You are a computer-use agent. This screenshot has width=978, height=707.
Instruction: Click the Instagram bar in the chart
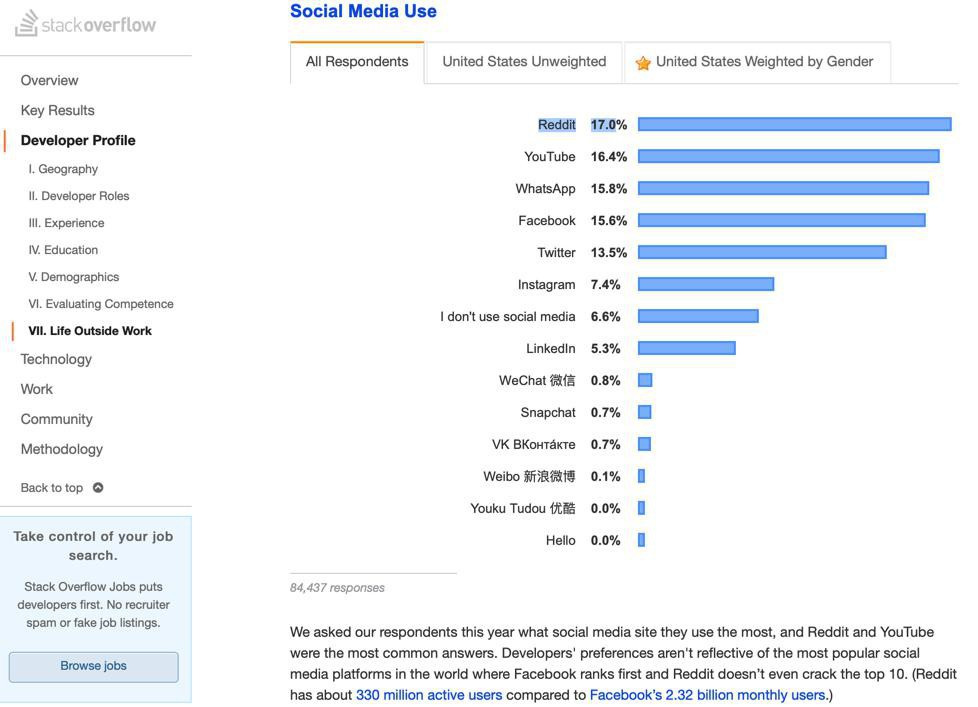tap(705, 285)
